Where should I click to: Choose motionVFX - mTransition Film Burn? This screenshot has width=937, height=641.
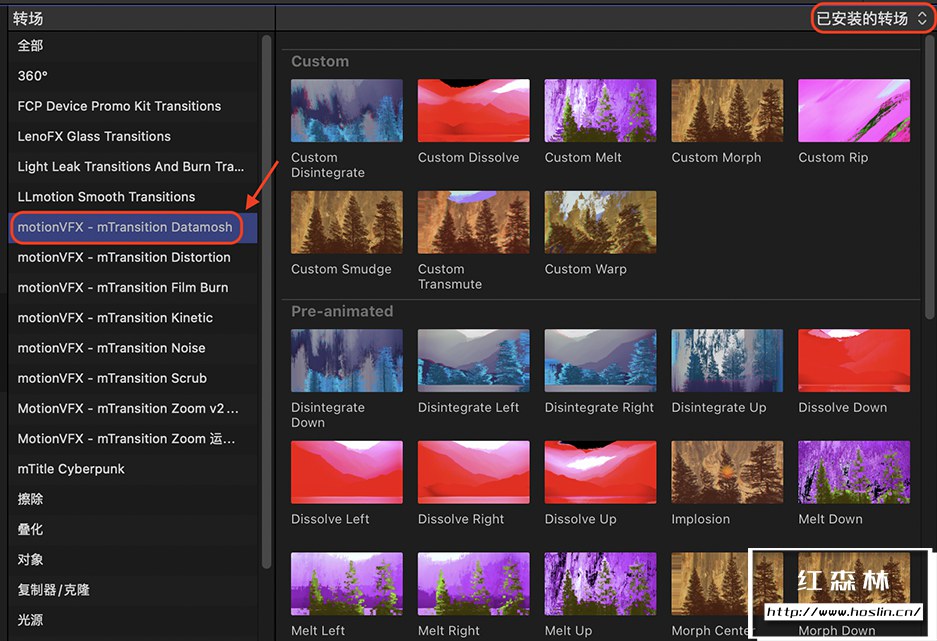click(x=123, y=288)
